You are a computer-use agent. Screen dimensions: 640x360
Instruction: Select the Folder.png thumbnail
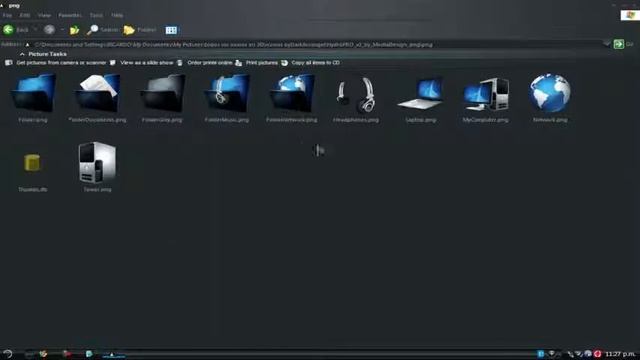tap(33, 93)
